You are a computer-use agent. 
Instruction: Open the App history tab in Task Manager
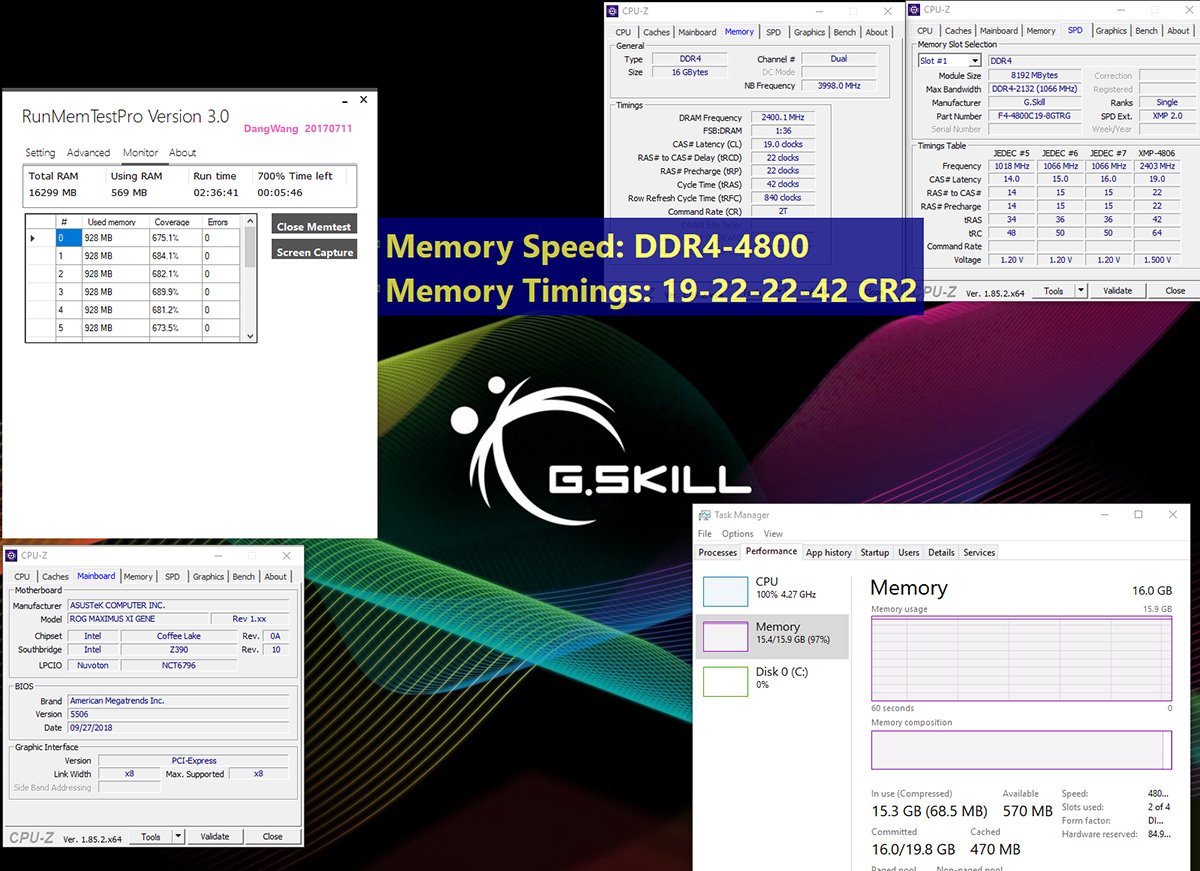pyautogui.click(x=828, y=552)
